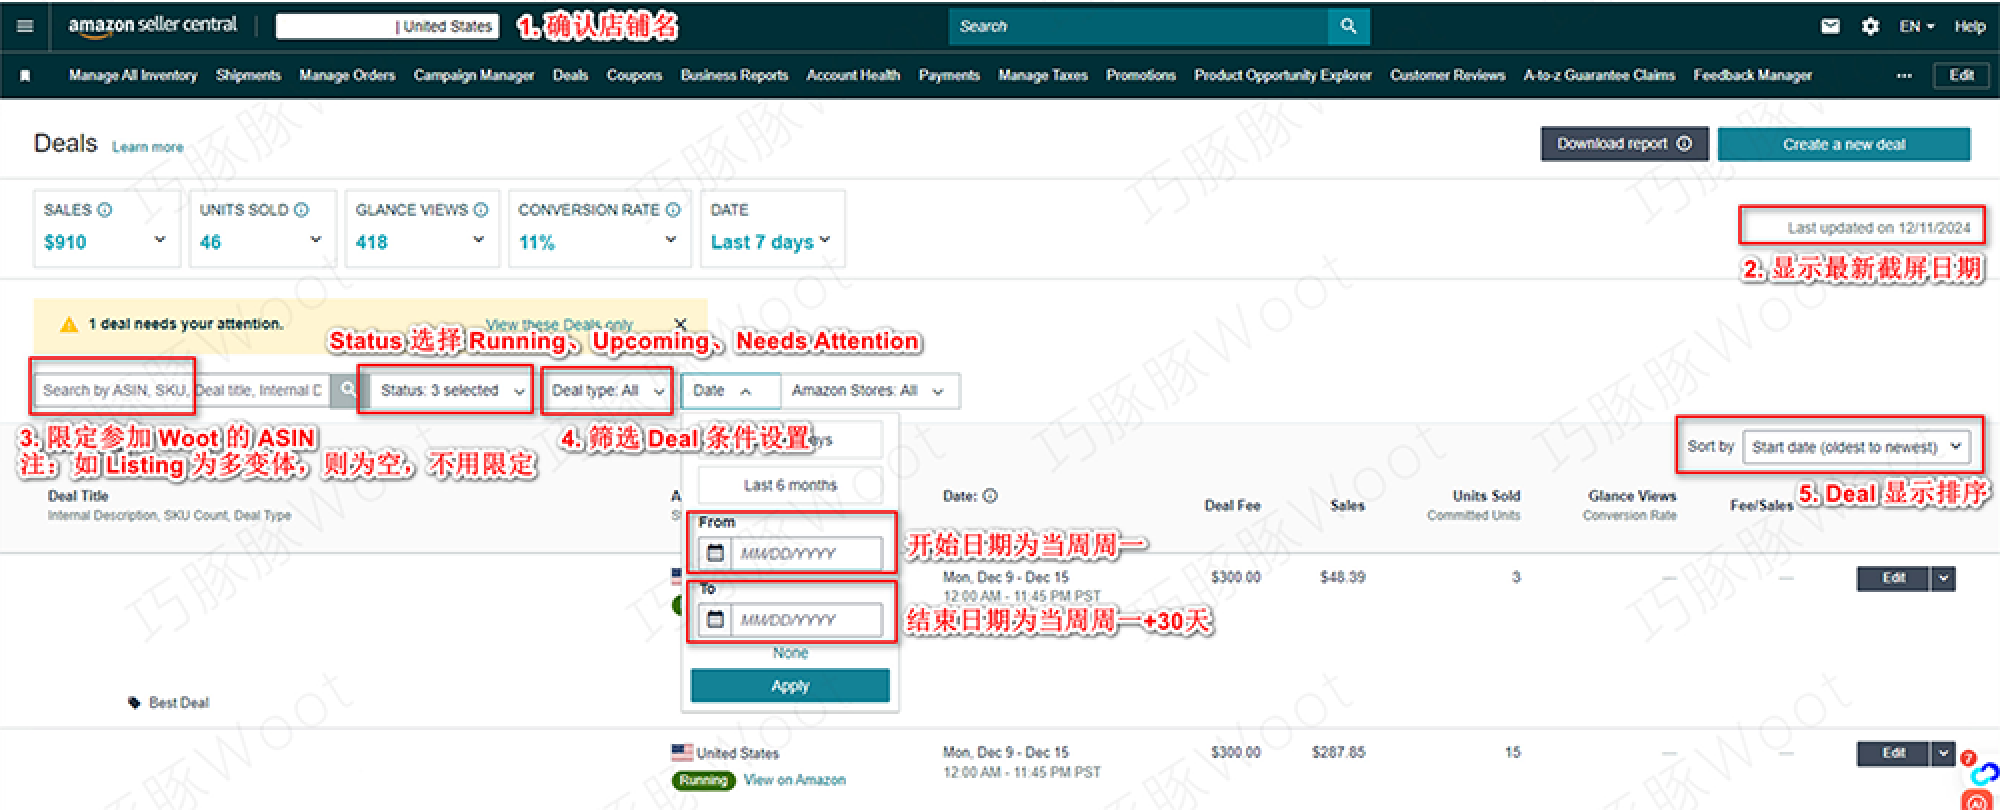Open Manage Taxes
Image resolution: width=2000 pixels, height=810 pixels.
click(1043, 75)
